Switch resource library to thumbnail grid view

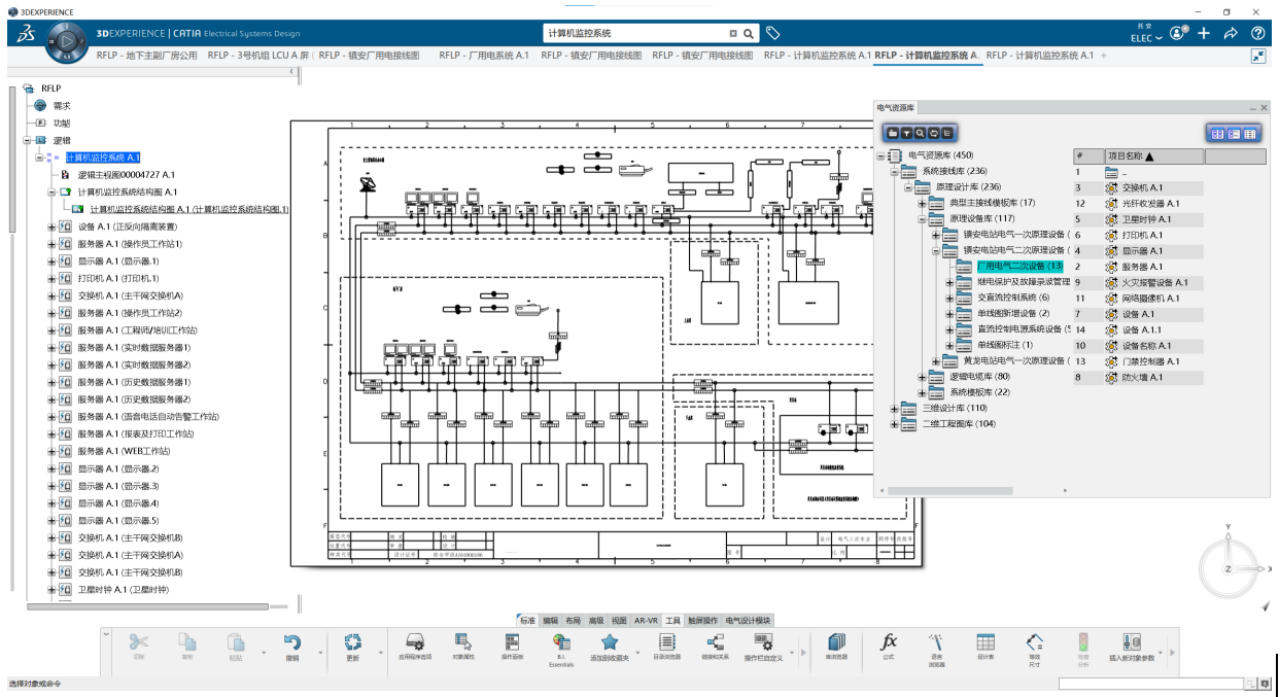1218,133
